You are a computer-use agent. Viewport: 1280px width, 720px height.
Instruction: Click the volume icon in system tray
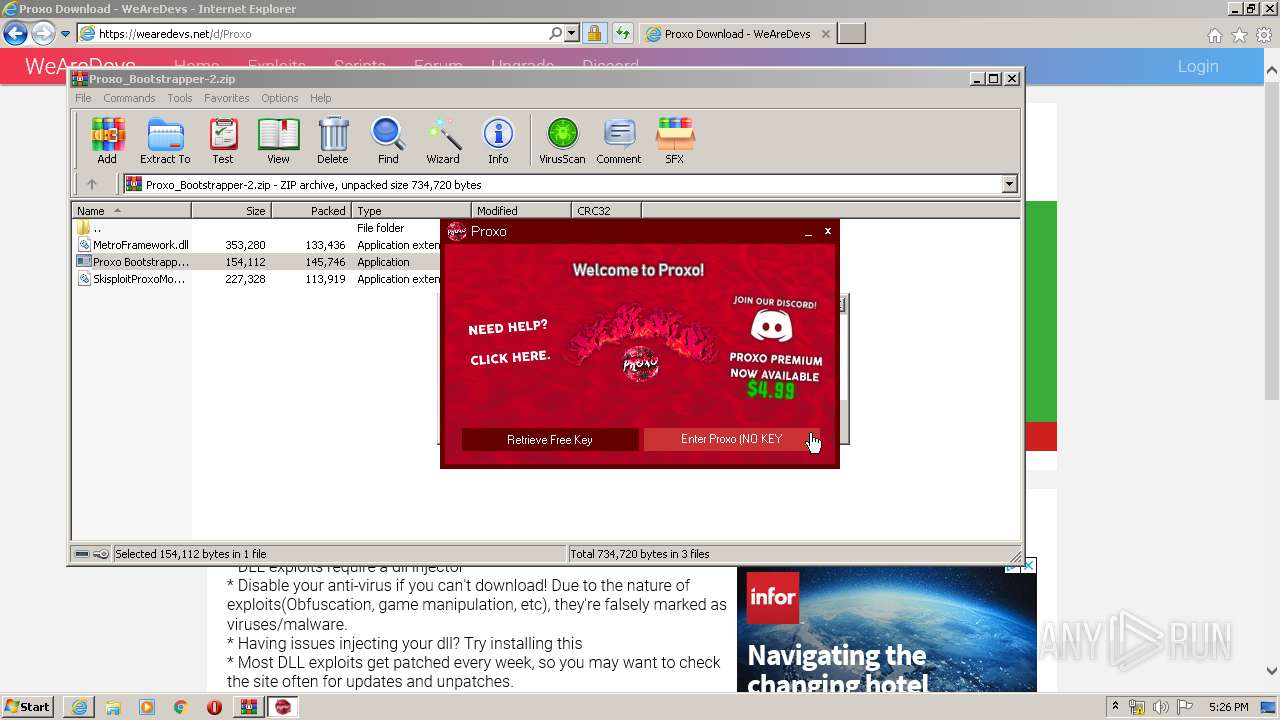[1161, 707]
